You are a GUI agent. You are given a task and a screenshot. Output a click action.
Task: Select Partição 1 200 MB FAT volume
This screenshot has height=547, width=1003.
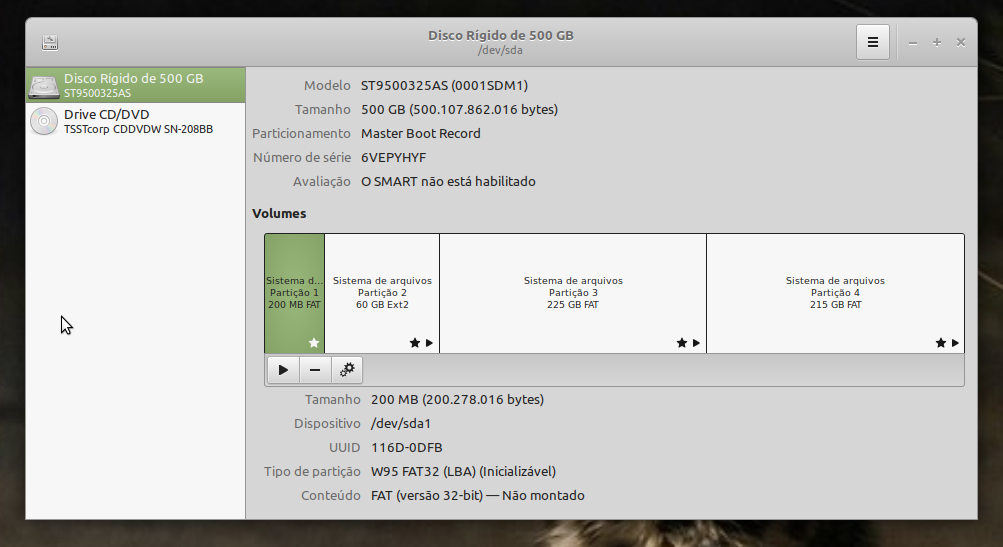pos(294,293)
